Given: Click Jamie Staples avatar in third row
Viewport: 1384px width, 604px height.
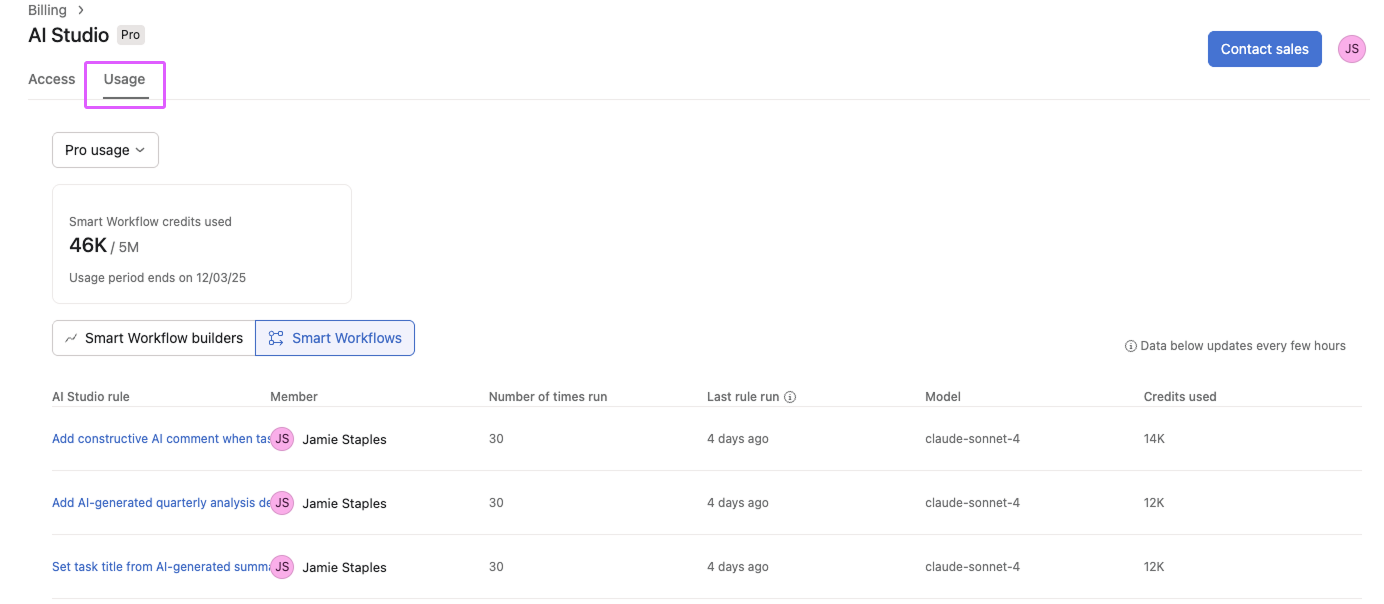Looking at the screenshot, I should pyautogui.click(x=282, y=567).
